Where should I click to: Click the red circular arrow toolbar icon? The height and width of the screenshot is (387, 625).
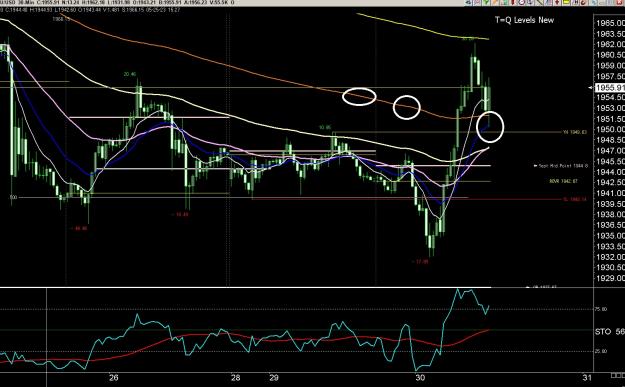click(584, 2)
